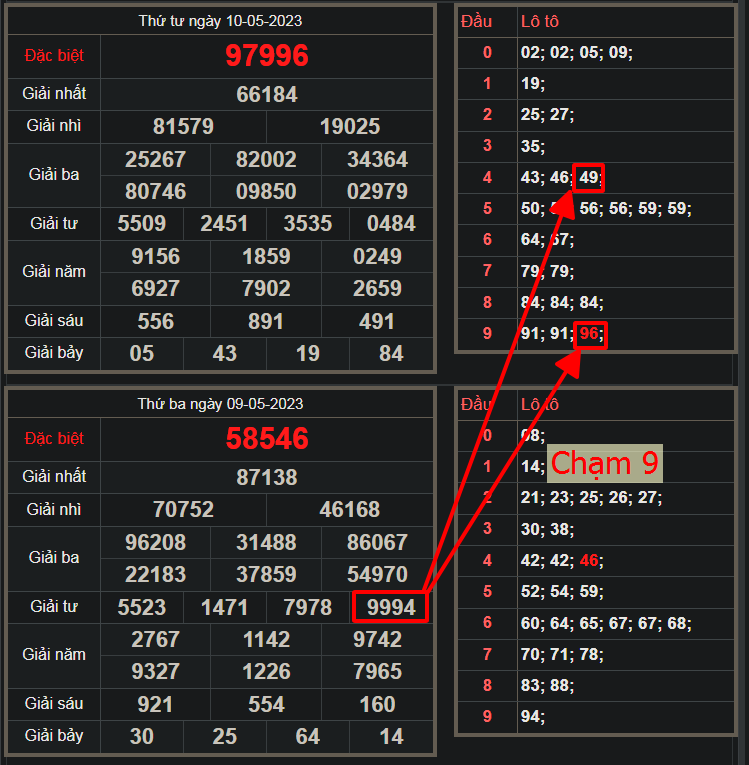
Task: Click Giải sáu number 921
Action: pos(155,704)
